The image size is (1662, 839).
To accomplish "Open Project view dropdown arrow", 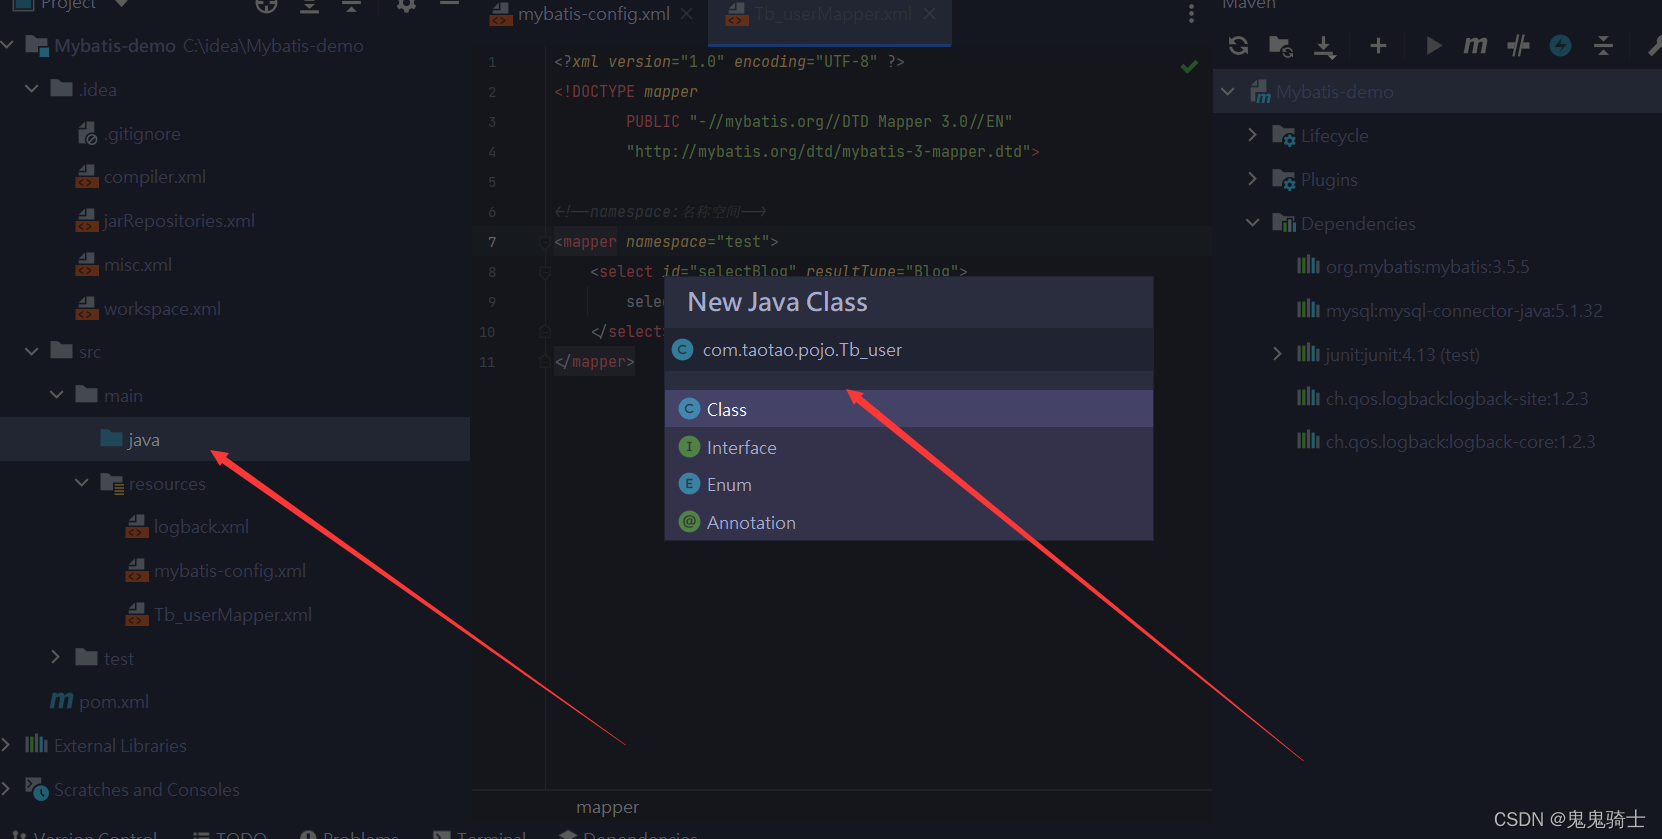I will 121,4.
